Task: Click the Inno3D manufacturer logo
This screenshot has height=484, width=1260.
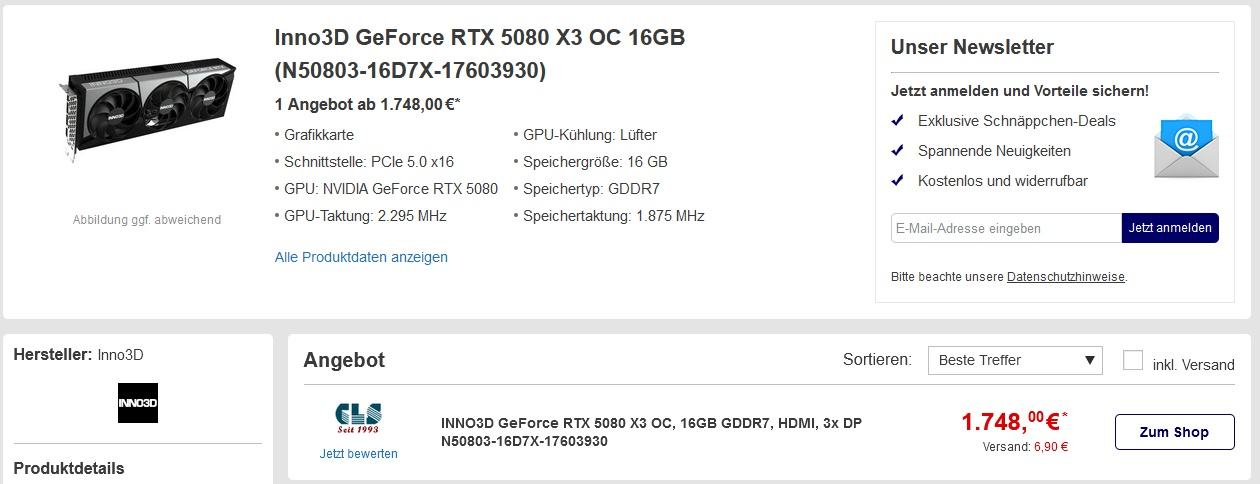Action: (138, 403)
